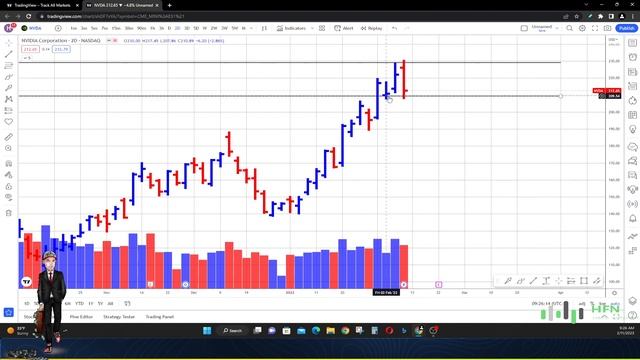The width and height of the screenshot is (640, 360).
Task: Start bar Replay mode
Action: click(x=371, y=28)
